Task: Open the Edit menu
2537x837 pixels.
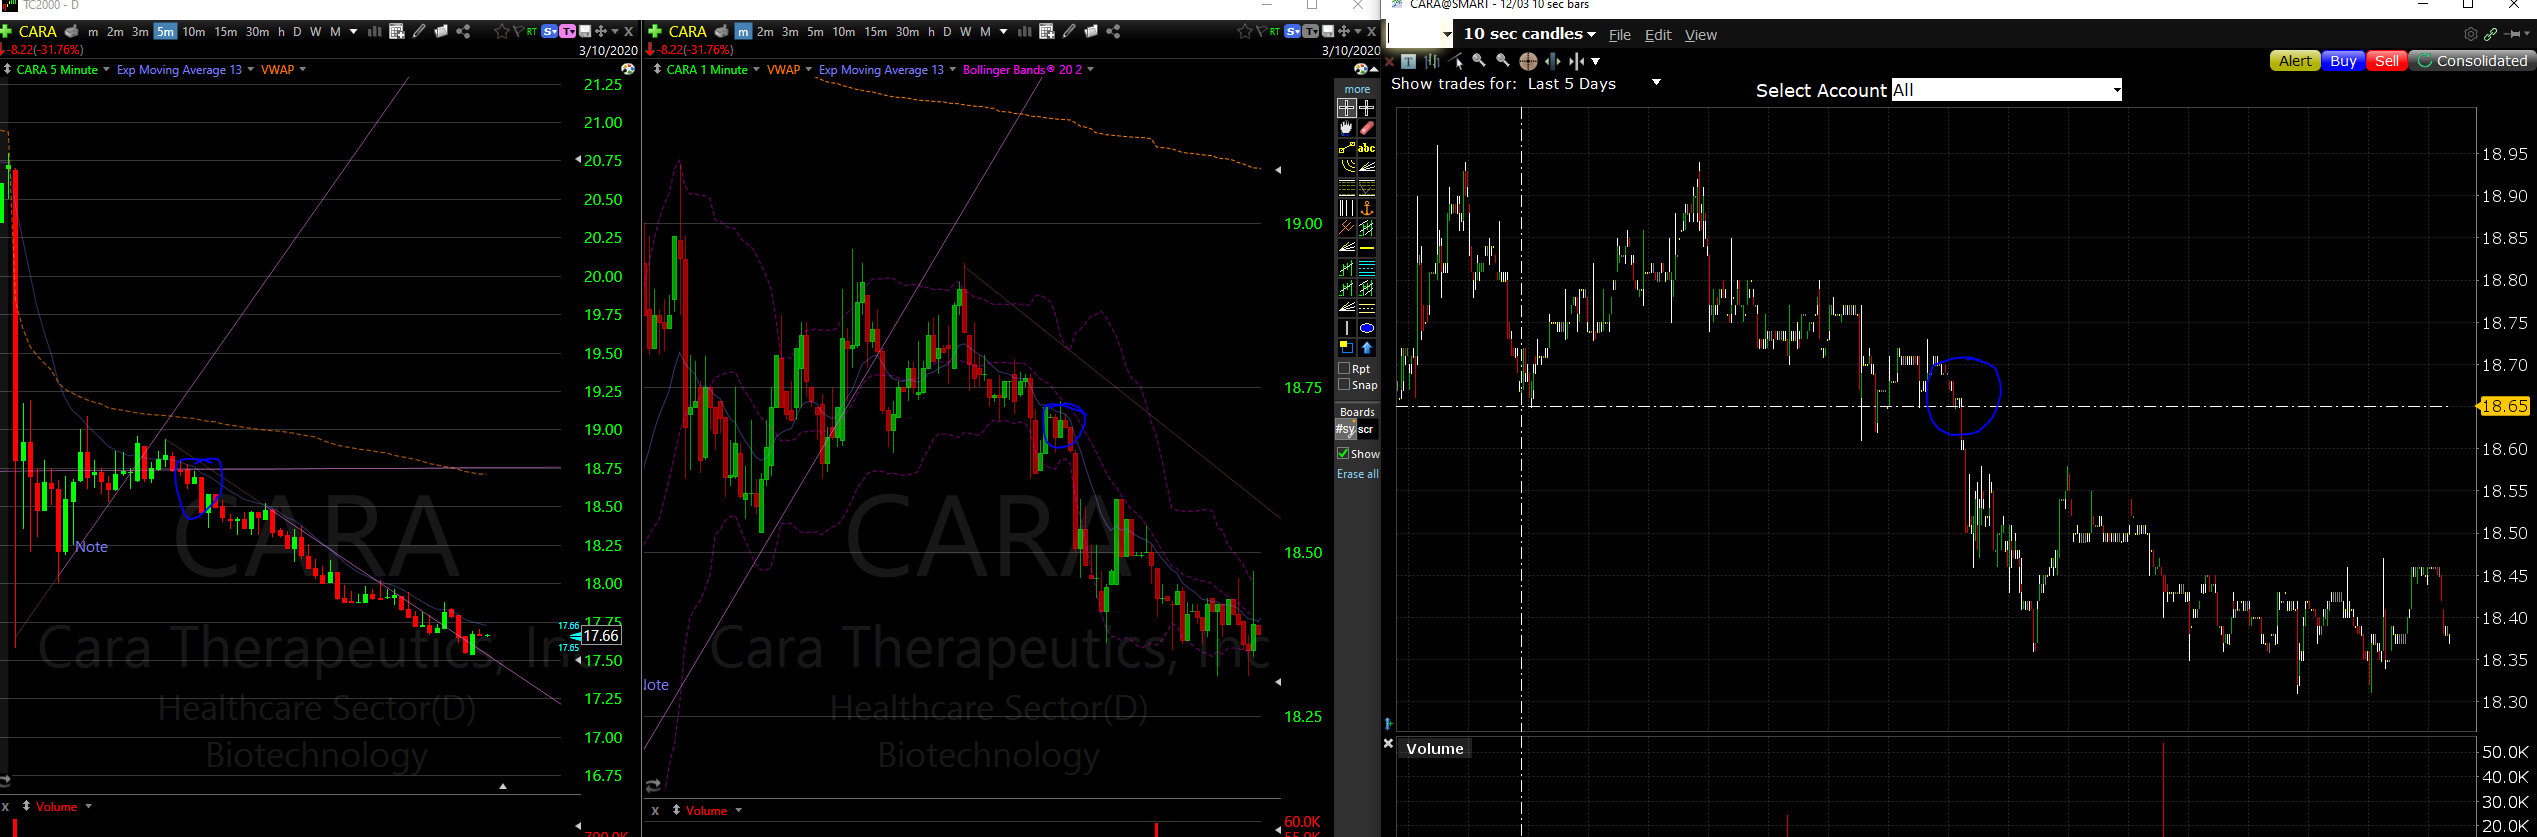Action: (1658, 35)
